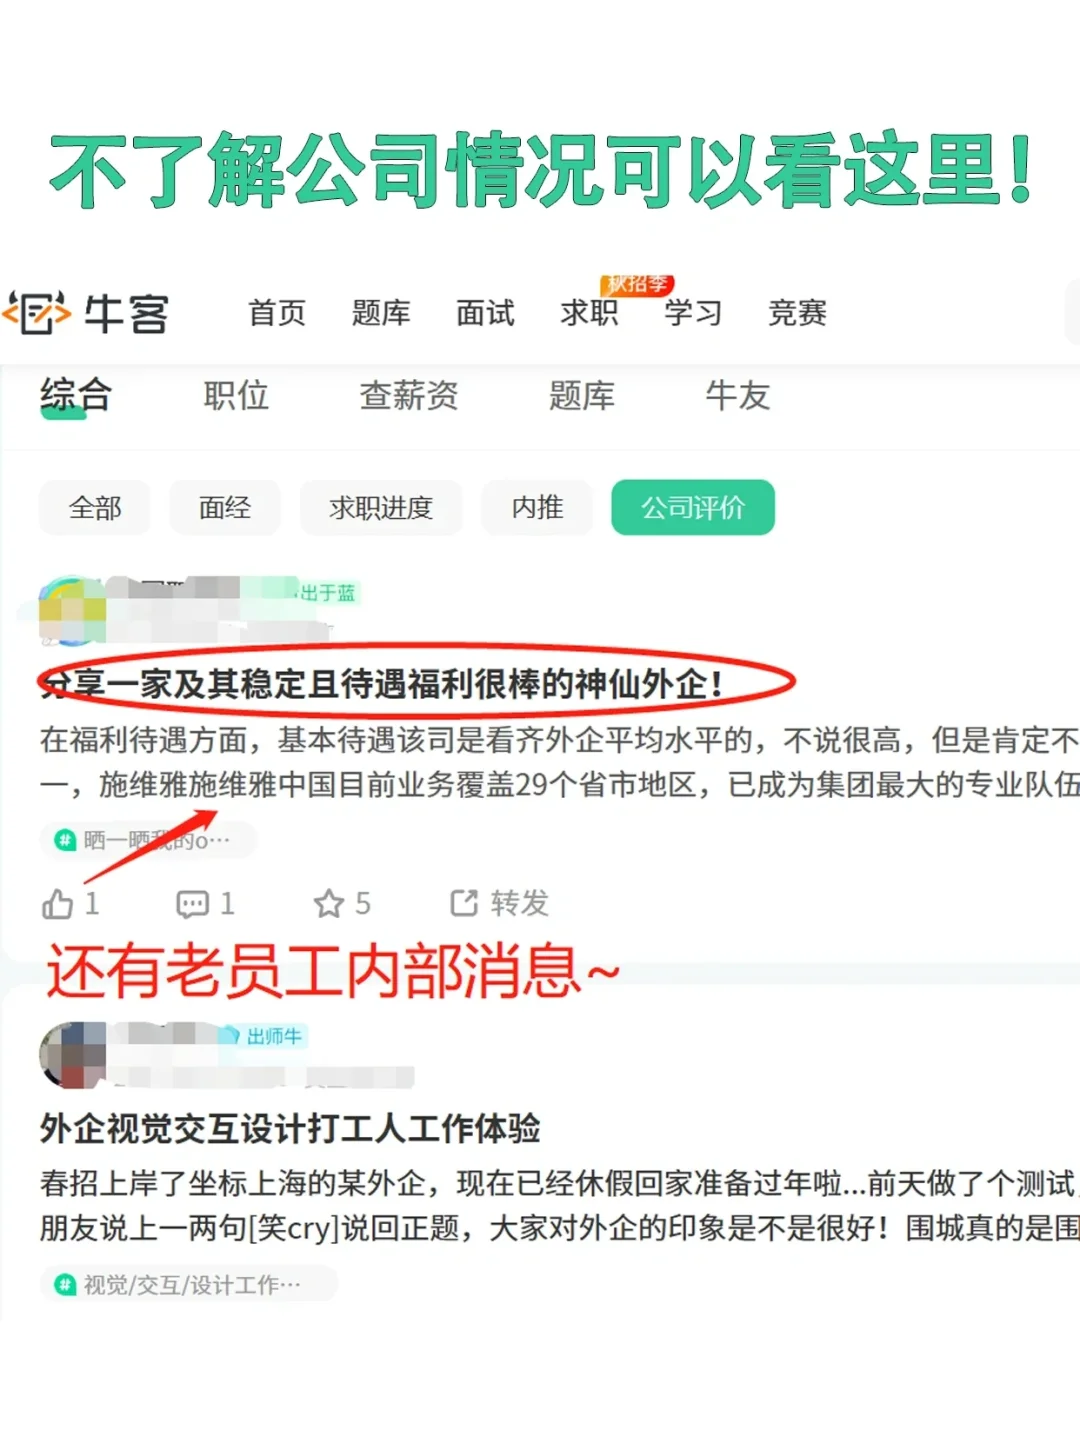Open the second poster's avatar
This screenshot has width=1080, height=1443.
click(x=72, y=1055)
